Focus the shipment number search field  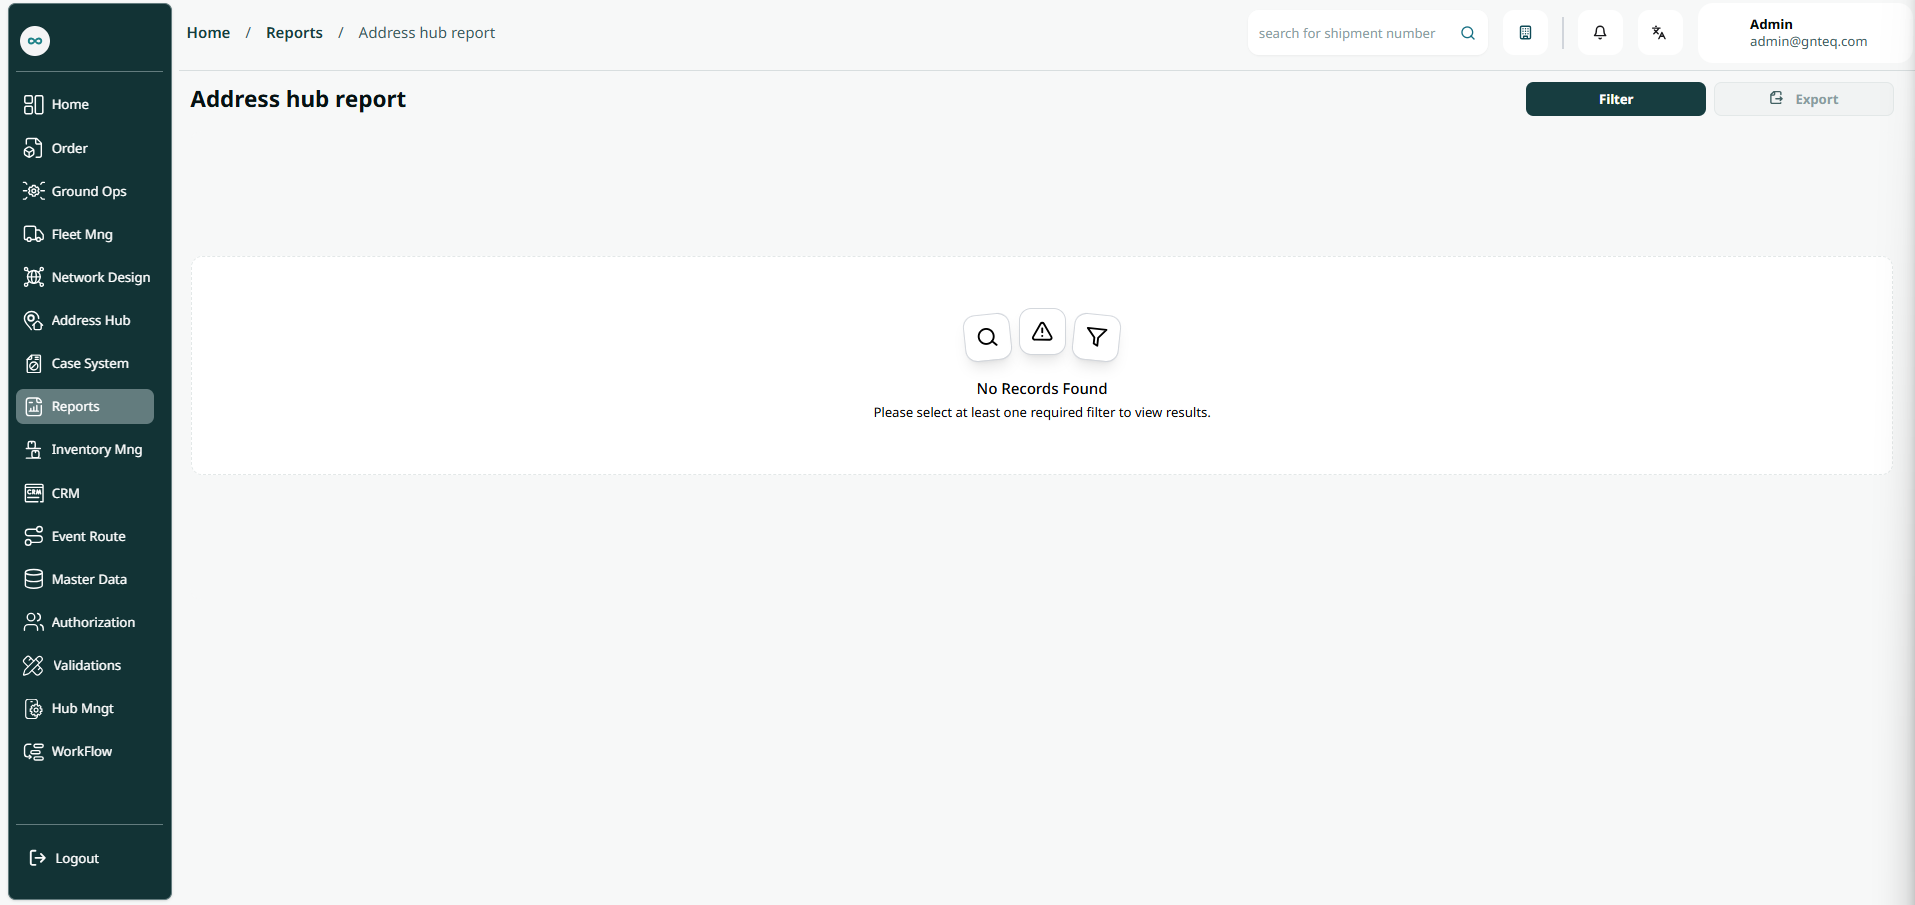pyautogui.click(x=1346, y=33)
